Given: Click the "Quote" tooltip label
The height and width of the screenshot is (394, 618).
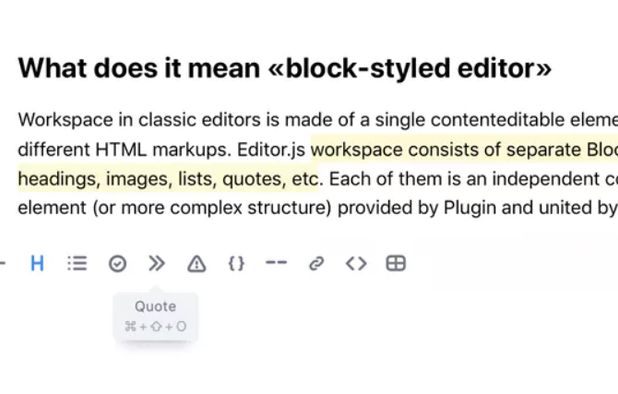Looking at the screenshot, I should [x=155, y=307].
